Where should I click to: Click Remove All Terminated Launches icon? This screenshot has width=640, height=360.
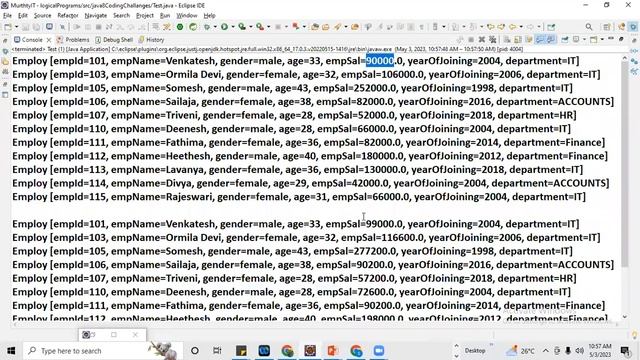493,40
